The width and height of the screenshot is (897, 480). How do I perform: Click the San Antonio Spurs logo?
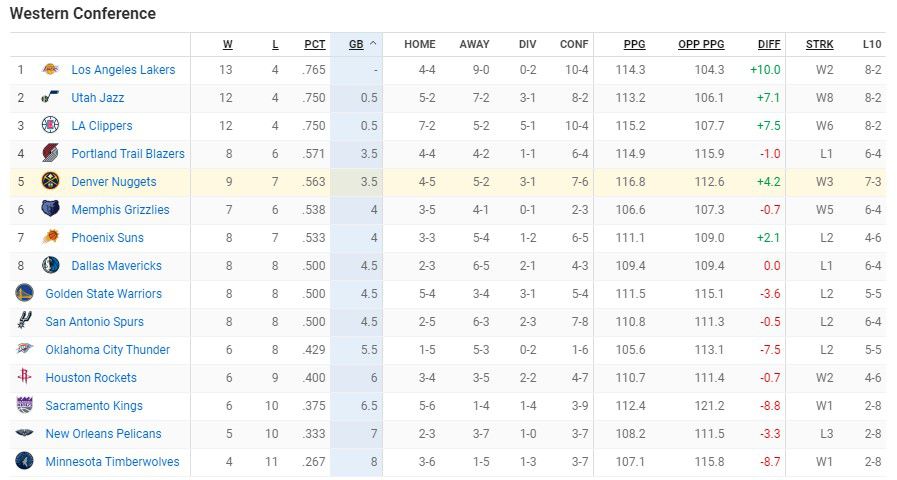coord(25,321)
